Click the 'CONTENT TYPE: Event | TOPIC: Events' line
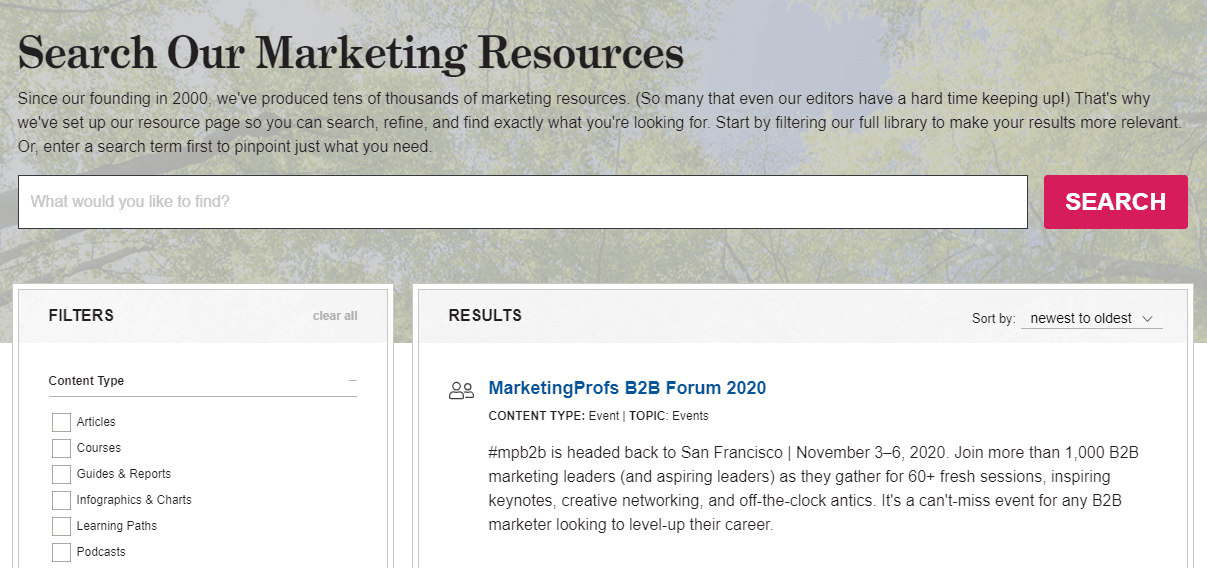1207x568 pixels. tap(598, 416)
